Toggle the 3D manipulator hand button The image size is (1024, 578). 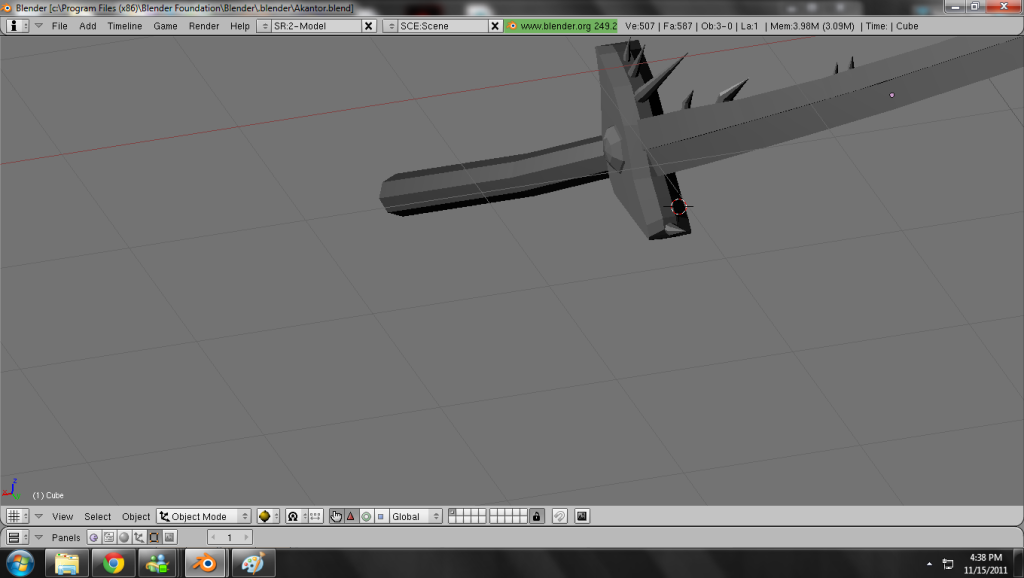(337, 517)
